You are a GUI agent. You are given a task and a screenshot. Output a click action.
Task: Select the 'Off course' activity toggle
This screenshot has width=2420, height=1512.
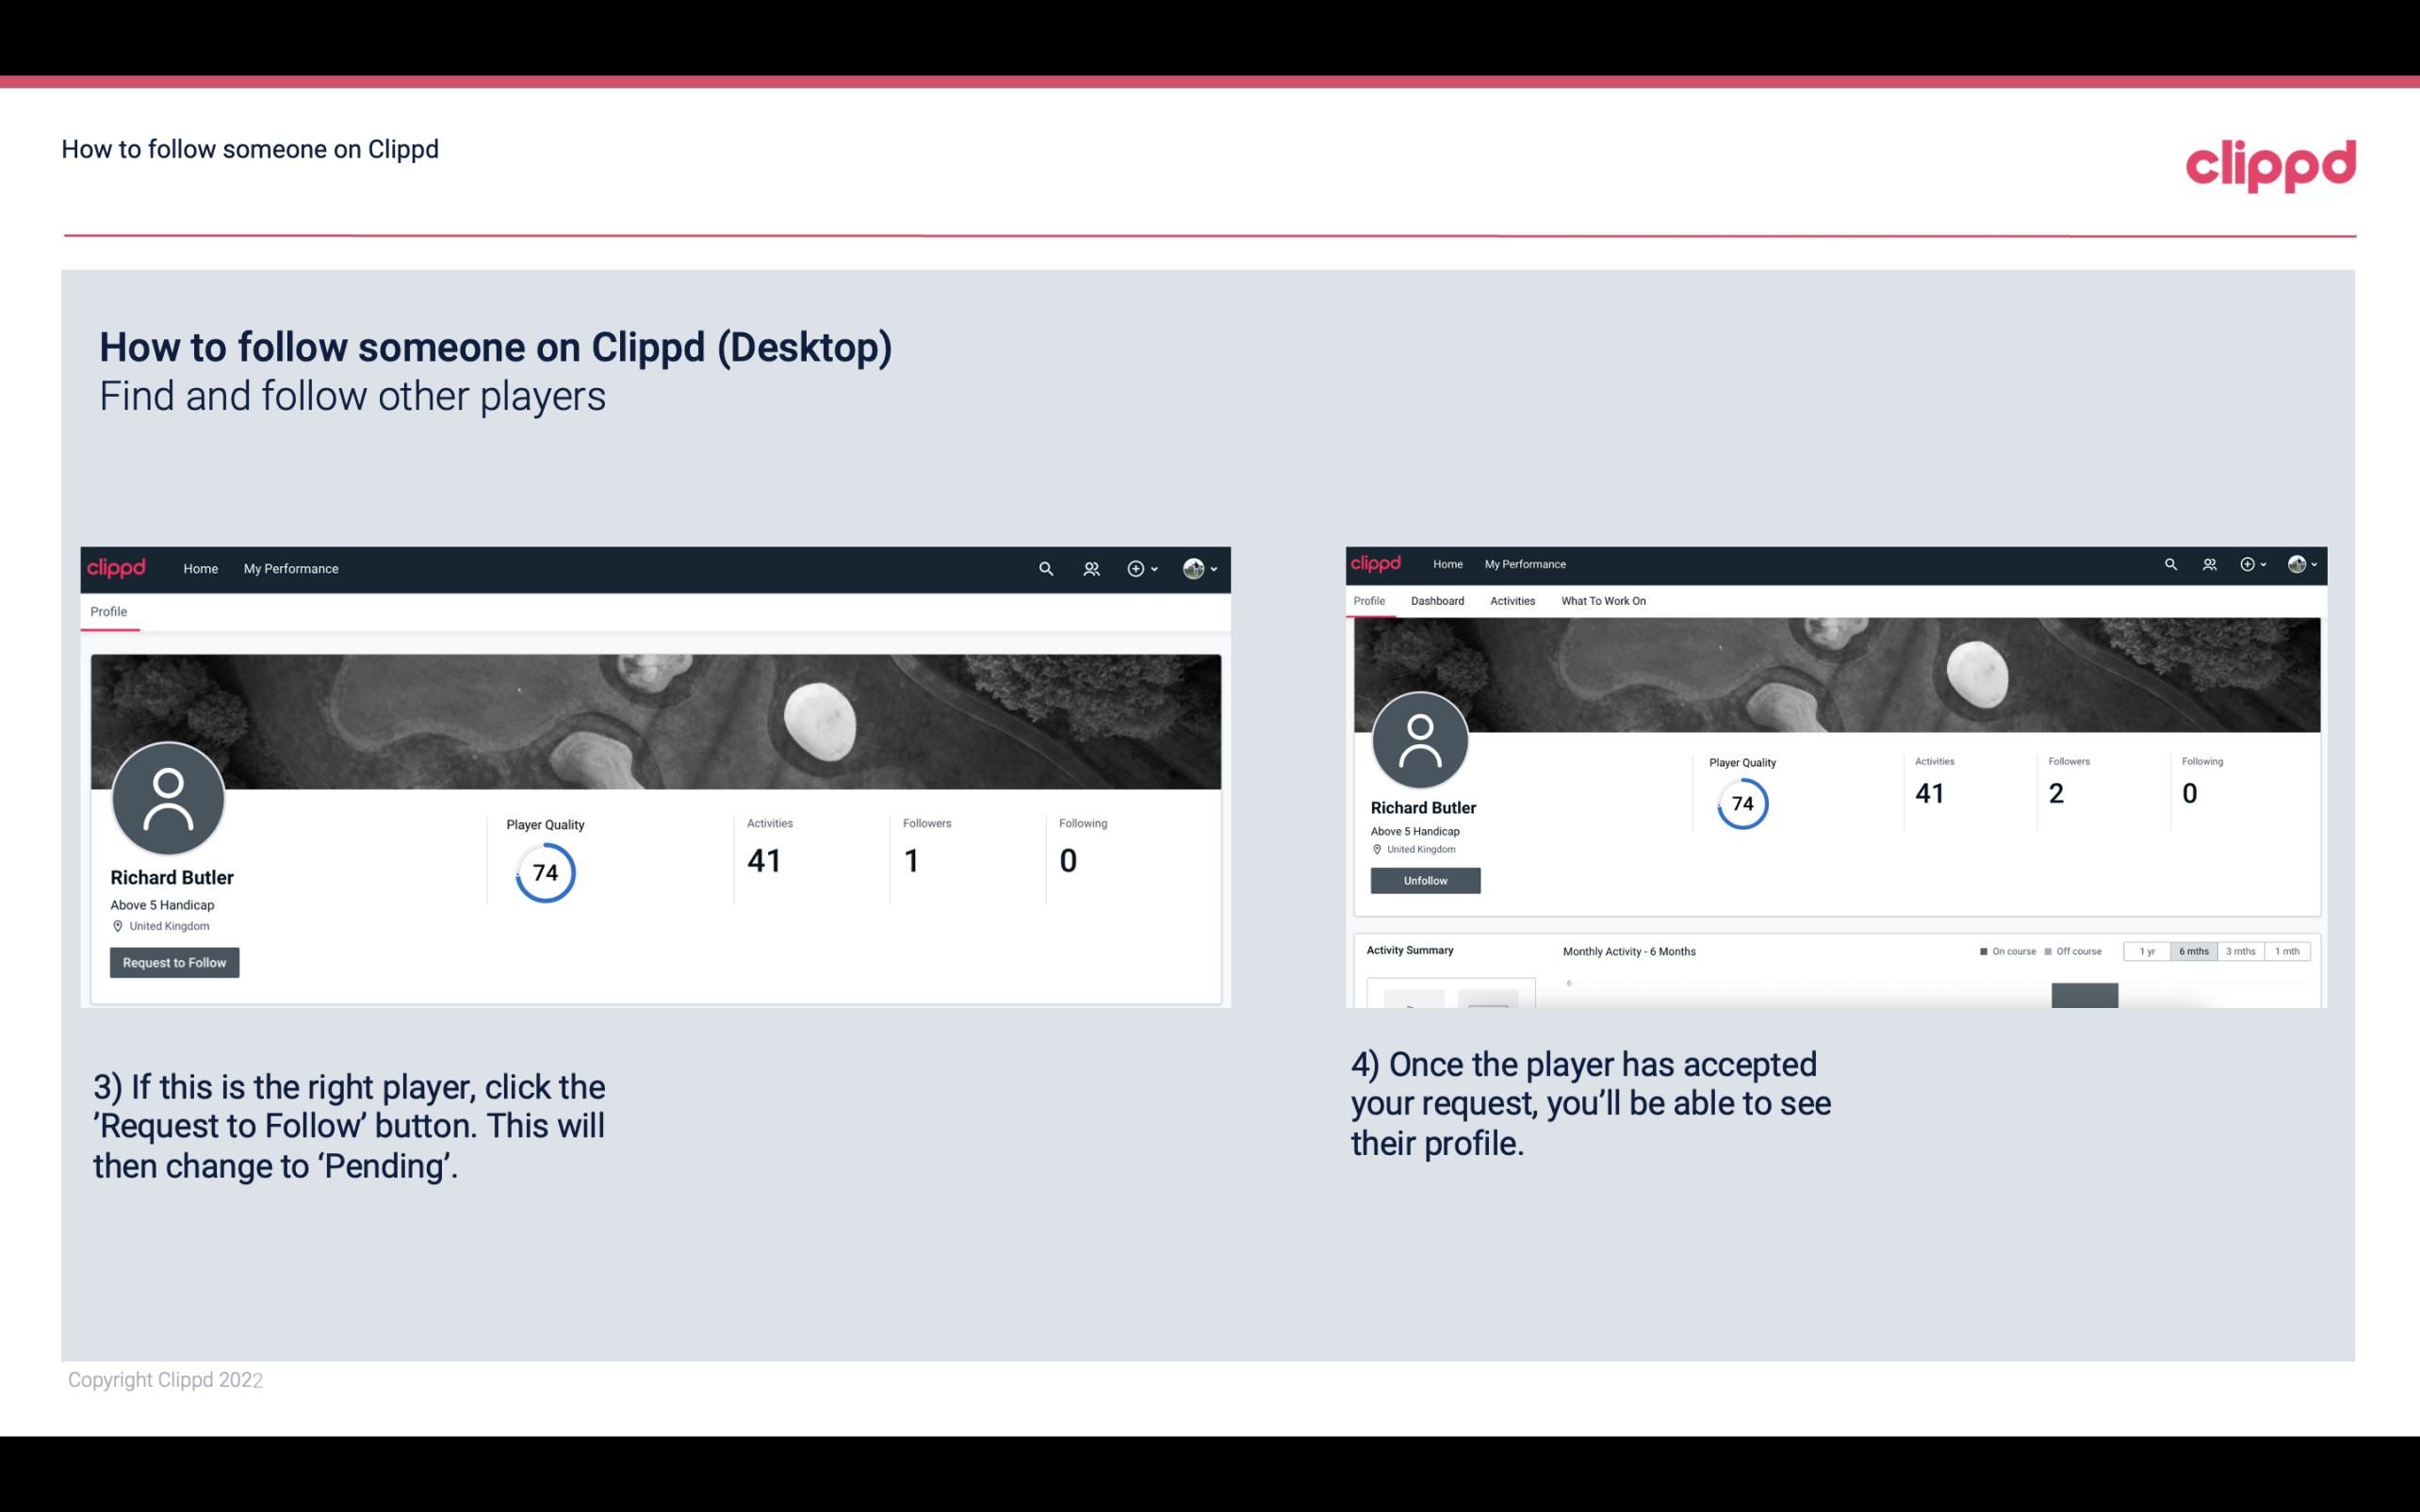coord(2073,950)
